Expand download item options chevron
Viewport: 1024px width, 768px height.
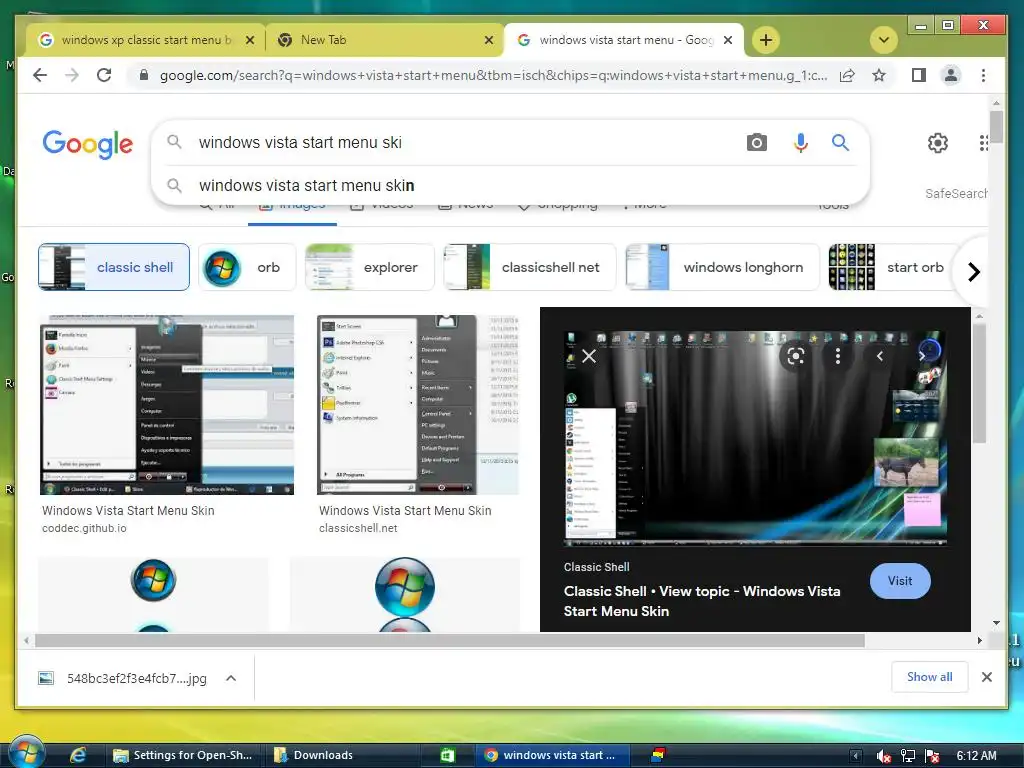[231, 678]
